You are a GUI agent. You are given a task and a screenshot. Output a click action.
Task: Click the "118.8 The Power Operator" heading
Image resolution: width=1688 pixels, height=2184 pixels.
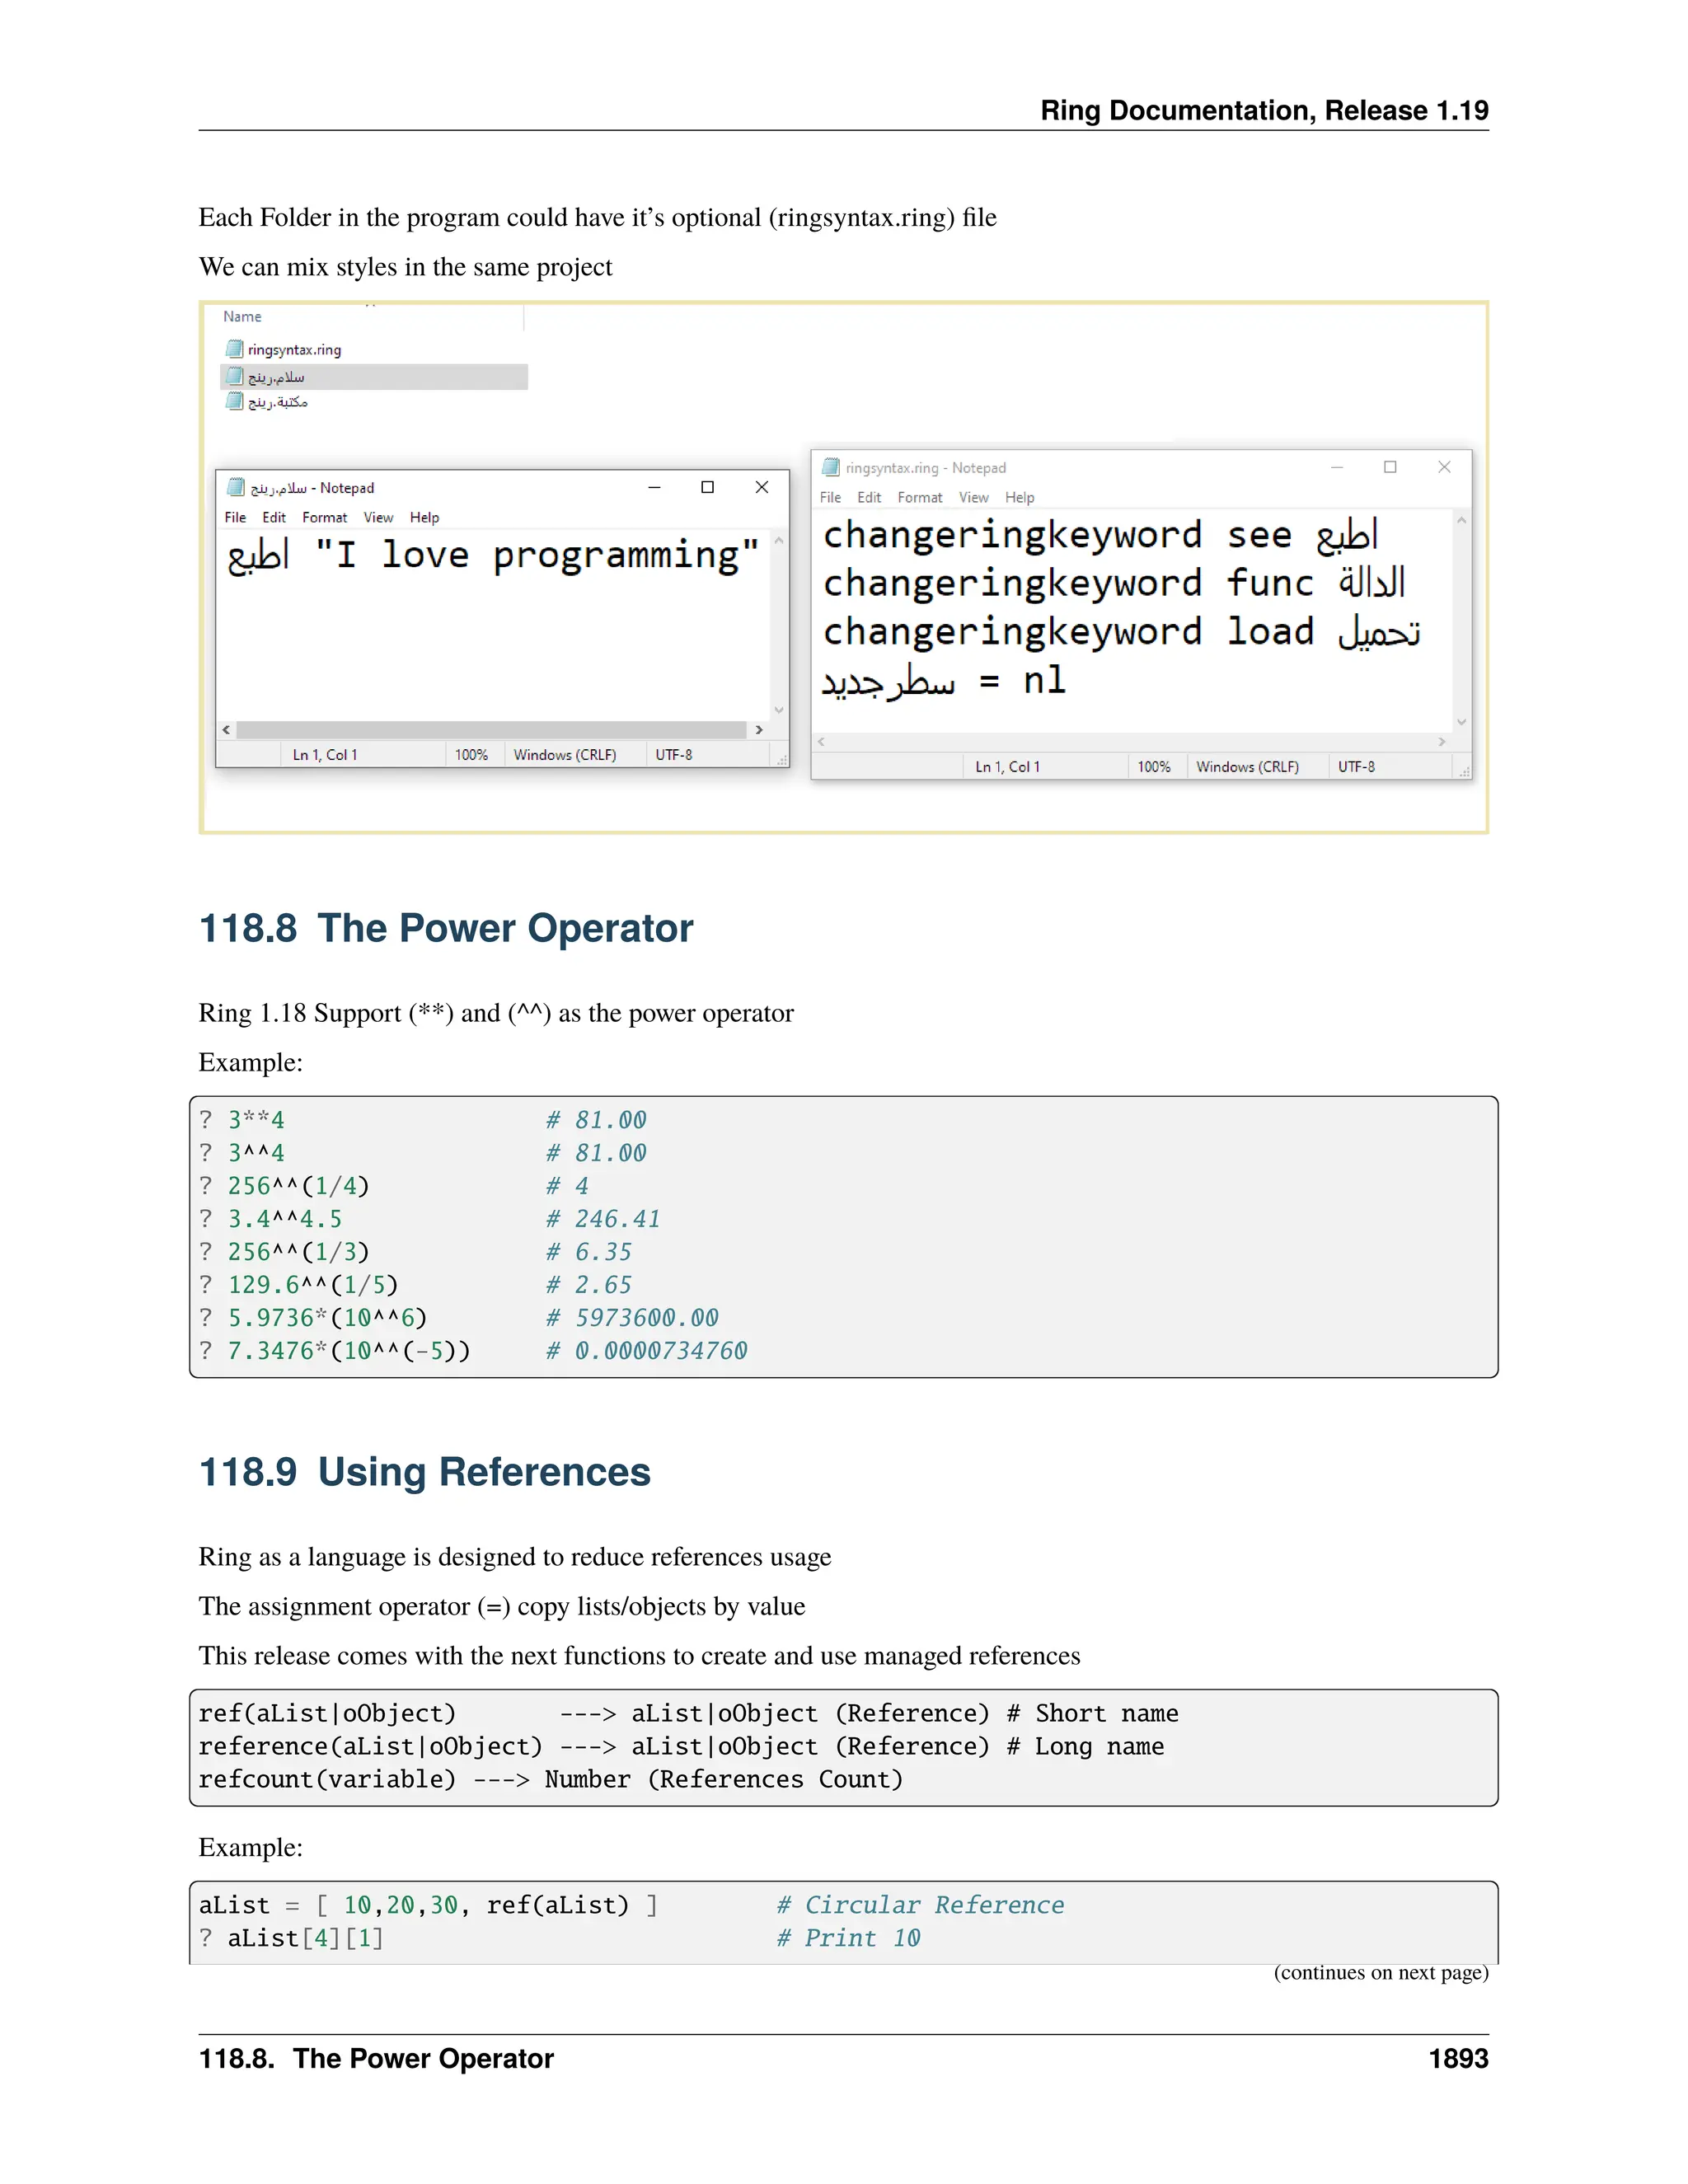(446, 928)
